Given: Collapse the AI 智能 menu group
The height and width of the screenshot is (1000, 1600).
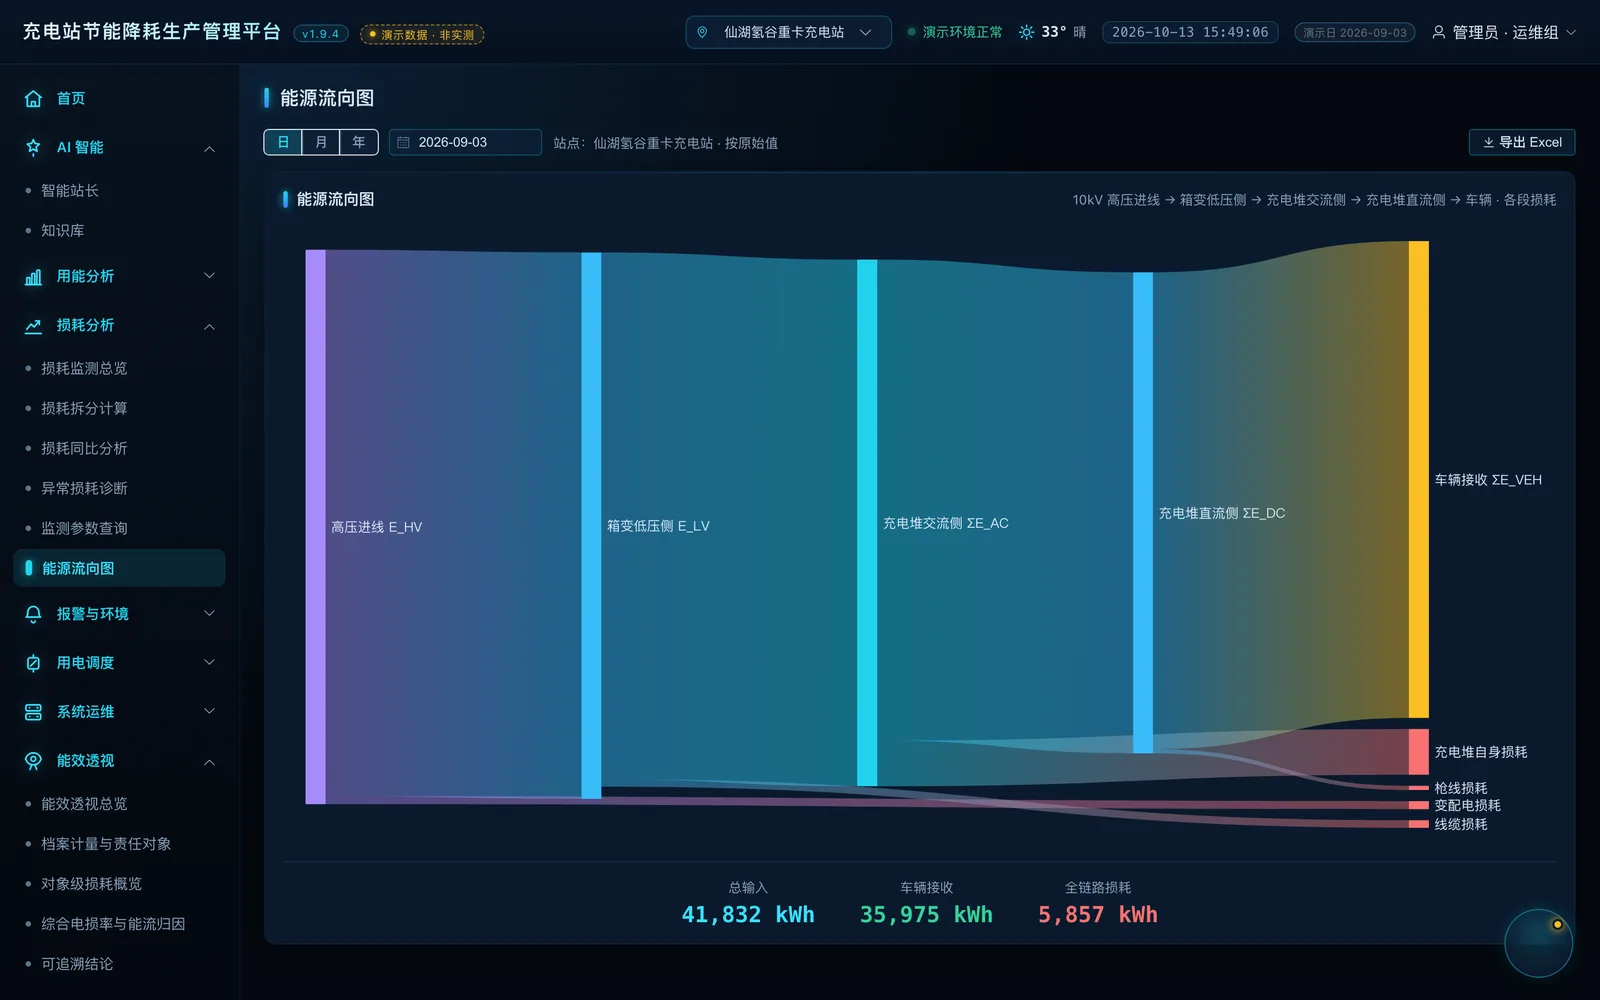Looking at the screenshot, I should [x=209, y=148].
